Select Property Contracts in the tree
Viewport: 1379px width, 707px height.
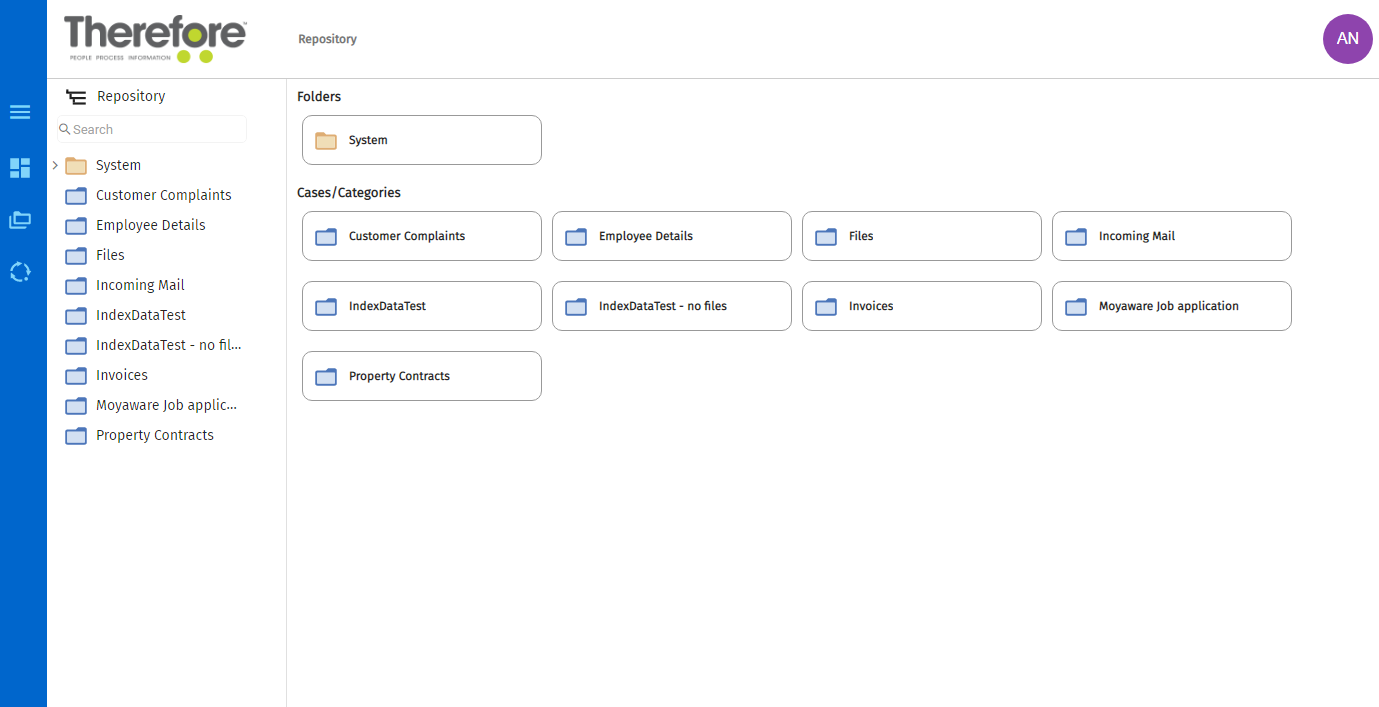[x=154, y=435]
